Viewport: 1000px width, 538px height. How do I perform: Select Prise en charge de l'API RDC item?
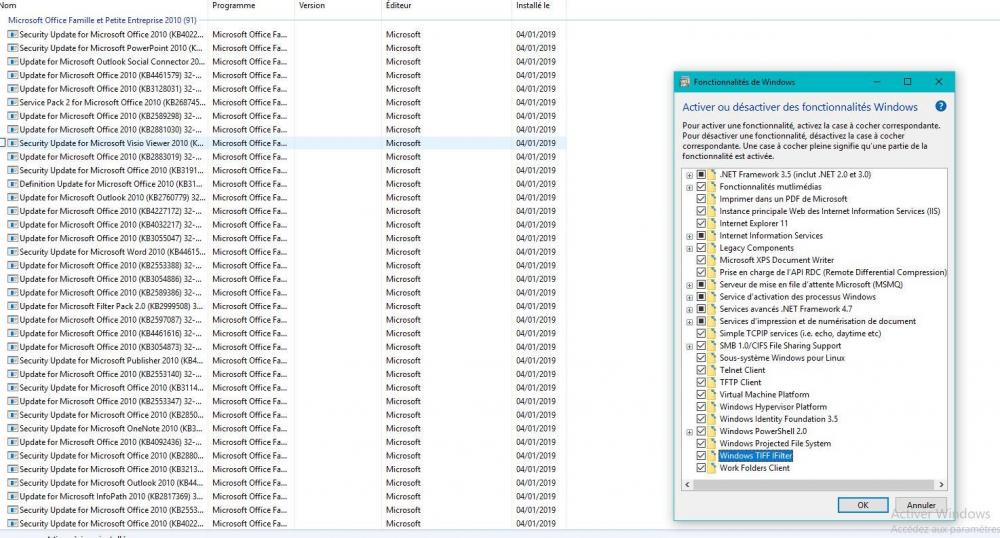tap(833, 272)
